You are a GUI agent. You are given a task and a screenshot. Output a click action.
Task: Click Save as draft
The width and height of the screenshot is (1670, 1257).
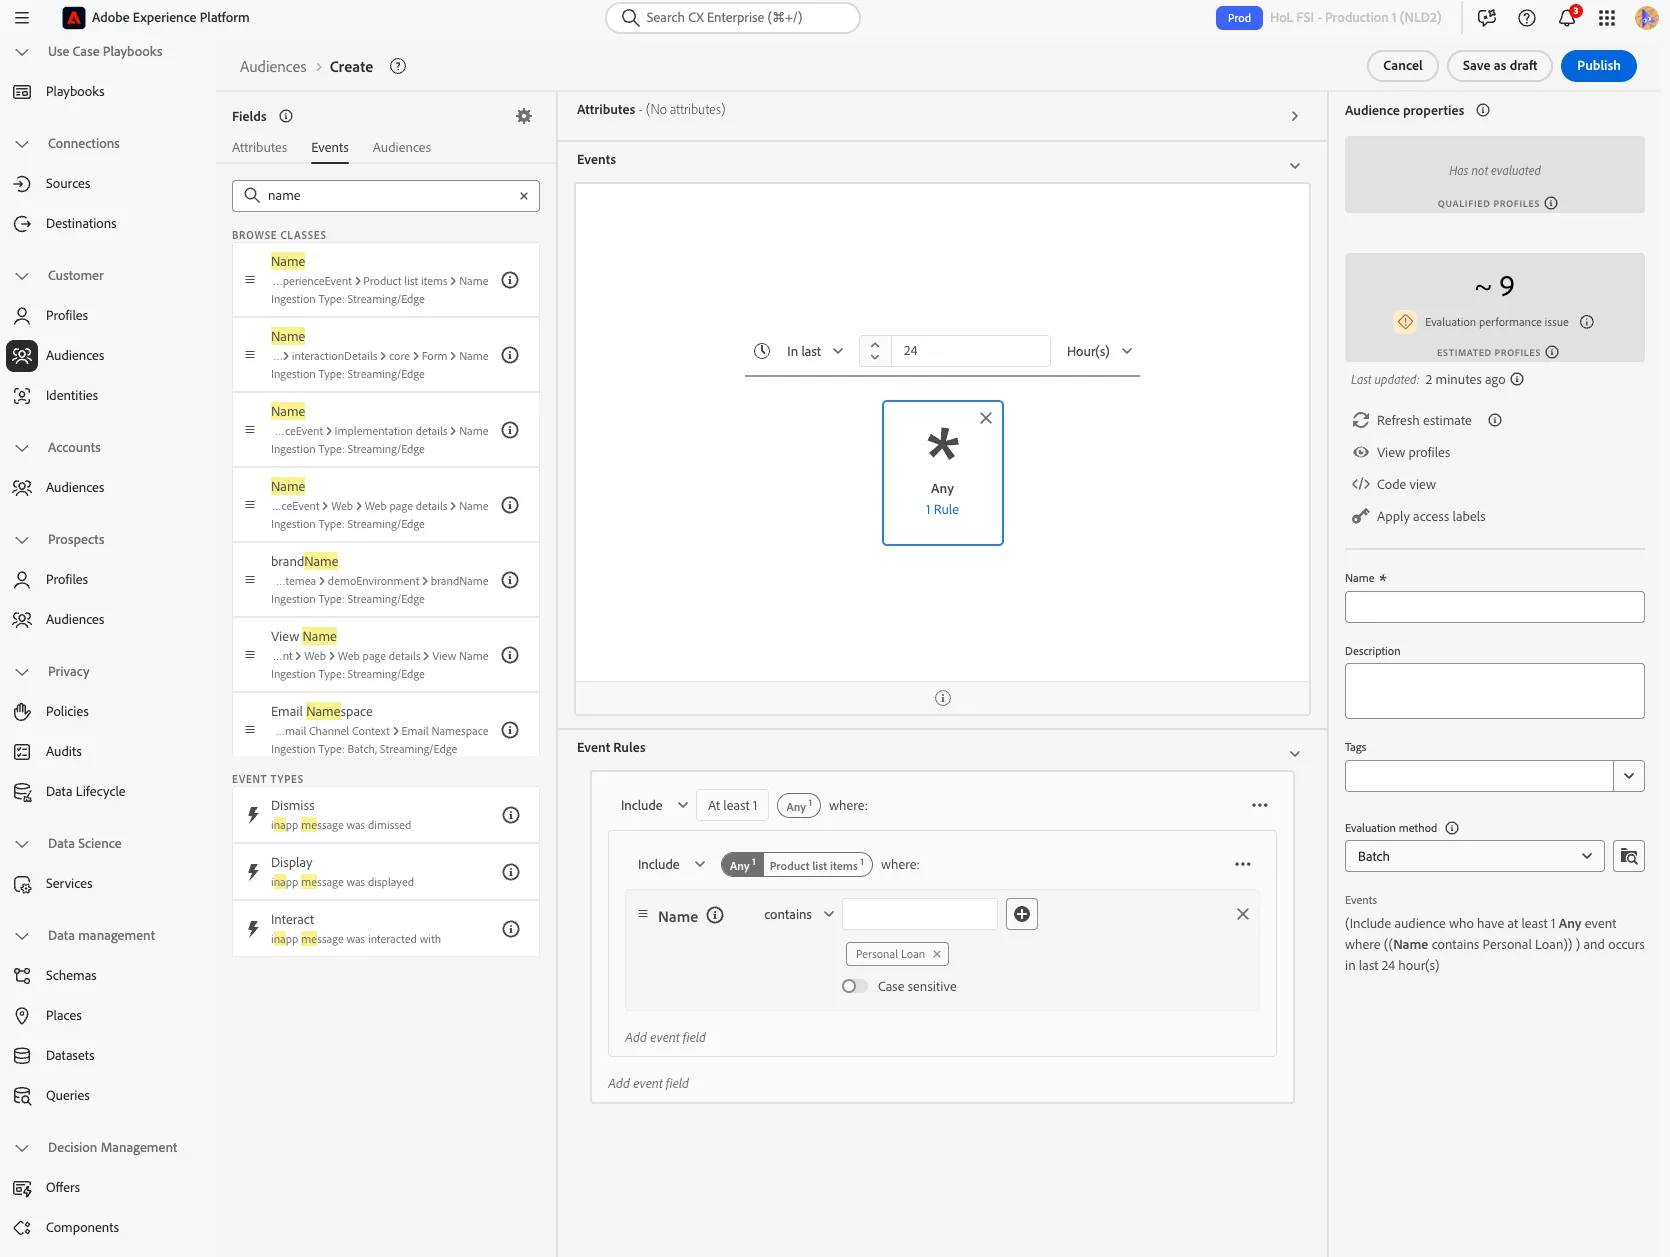point(1500,66)
